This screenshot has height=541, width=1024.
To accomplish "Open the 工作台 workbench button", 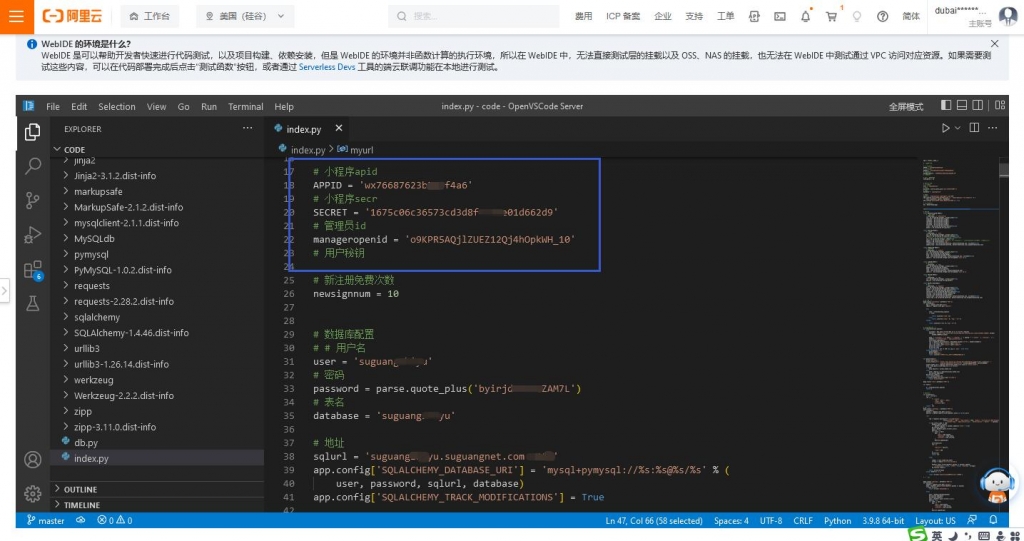I will (150, 16).
